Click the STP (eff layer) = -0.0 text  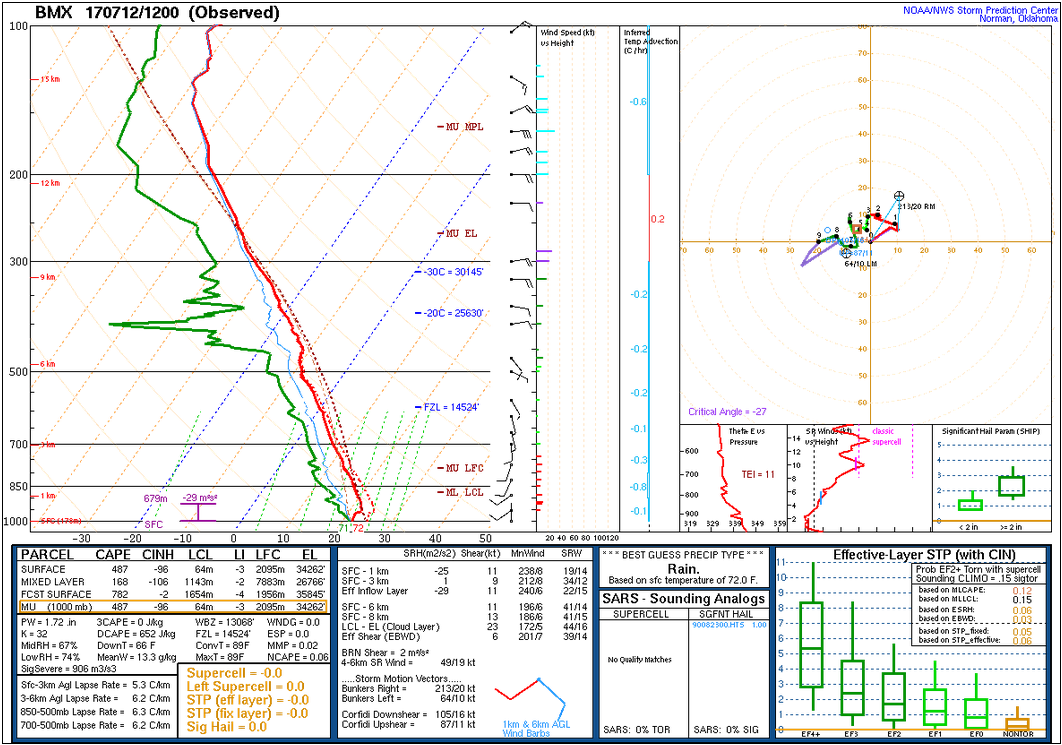[x=248, y=700]
